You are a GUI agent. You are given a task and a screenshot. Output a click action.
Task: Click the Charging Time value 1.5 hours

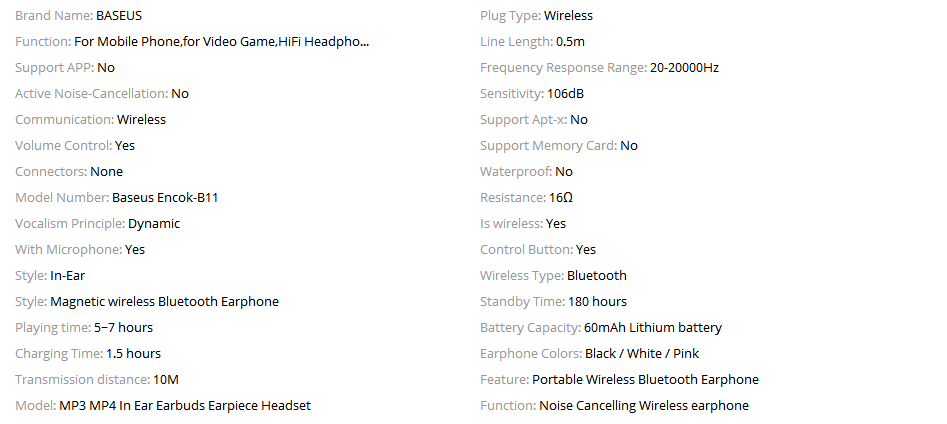133,354
